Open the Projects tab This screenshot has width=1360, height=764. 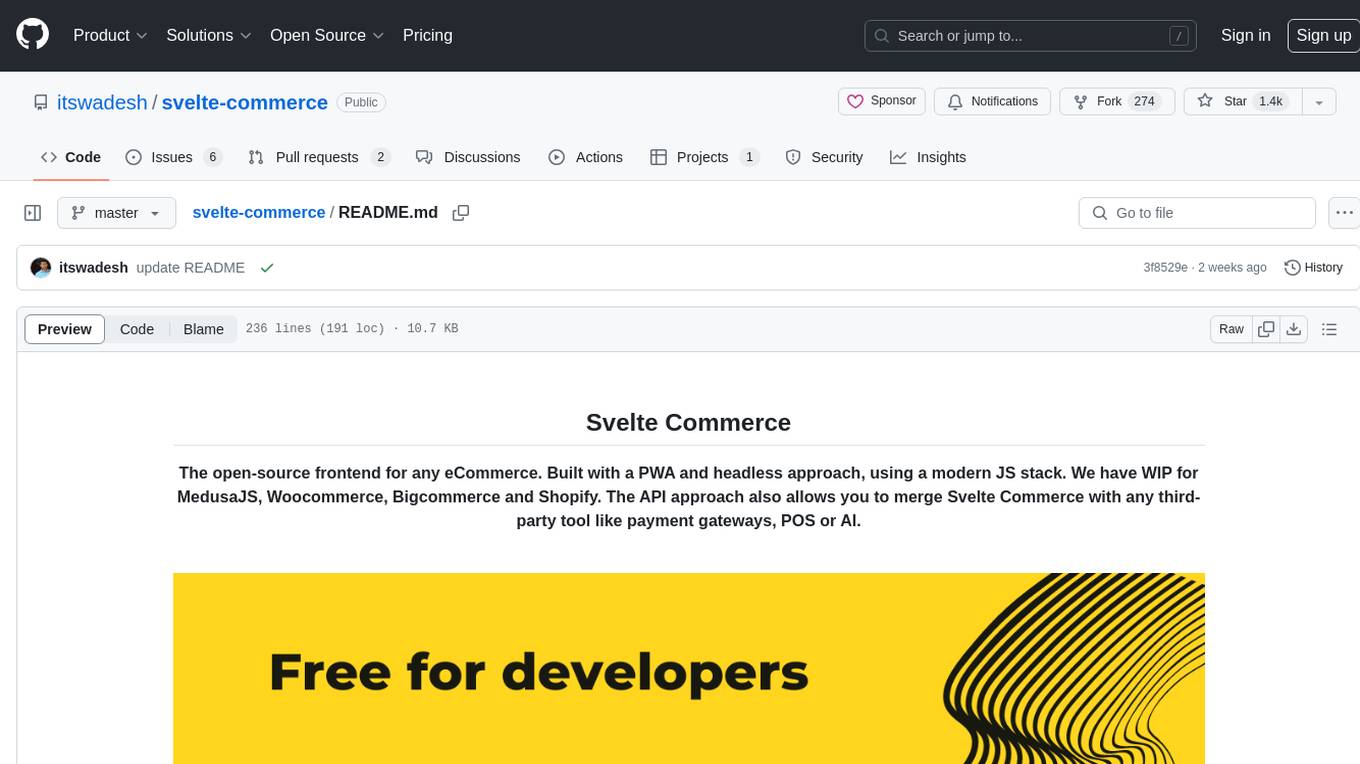[x=704, y=157]
